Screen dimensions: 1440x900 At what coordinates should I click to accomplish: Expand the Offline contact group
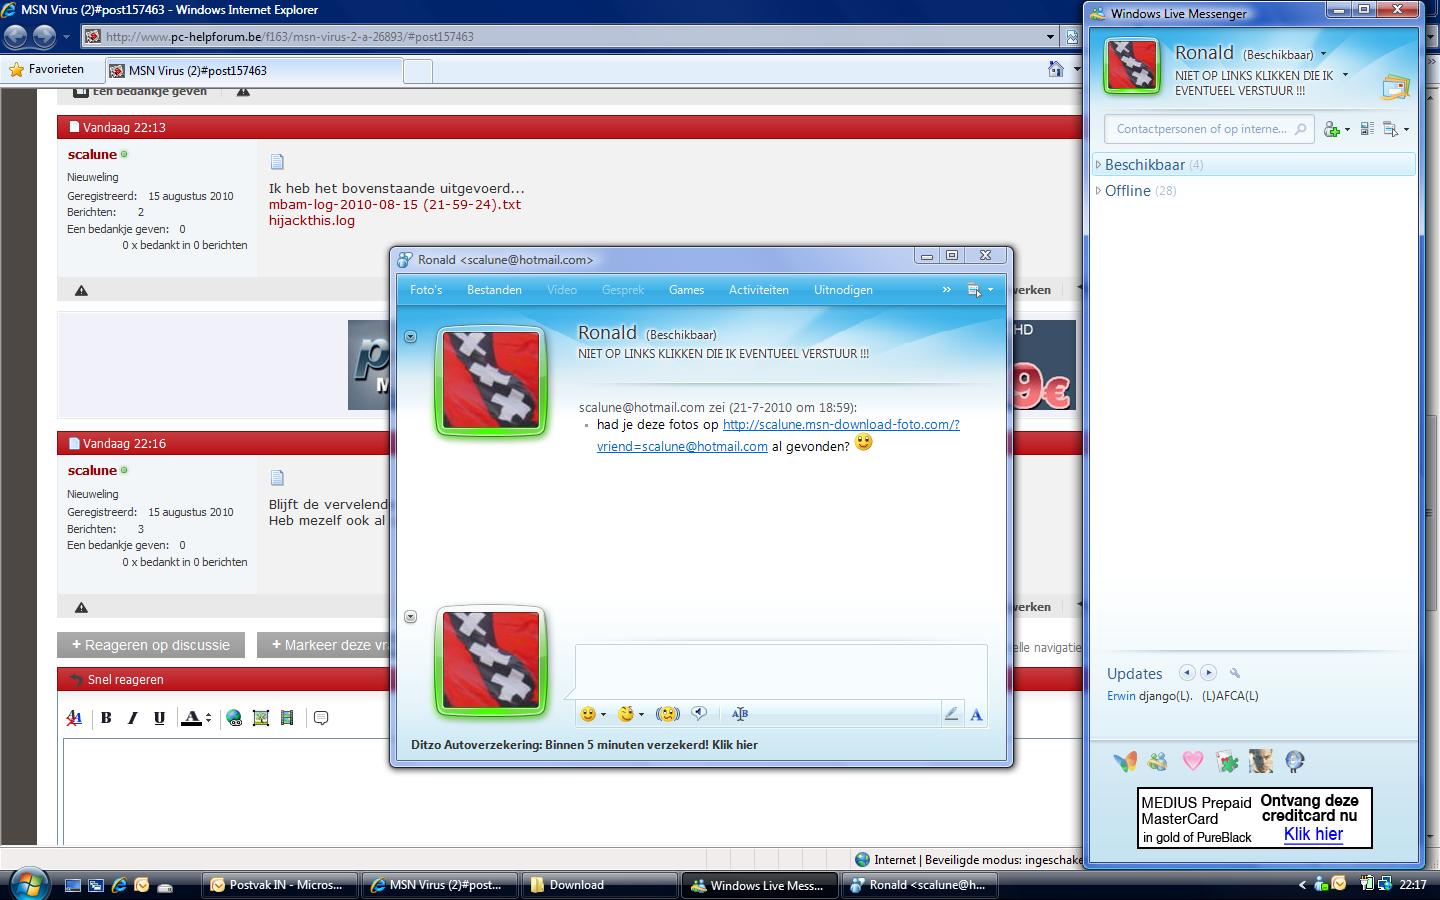(x=1098, y=191)
